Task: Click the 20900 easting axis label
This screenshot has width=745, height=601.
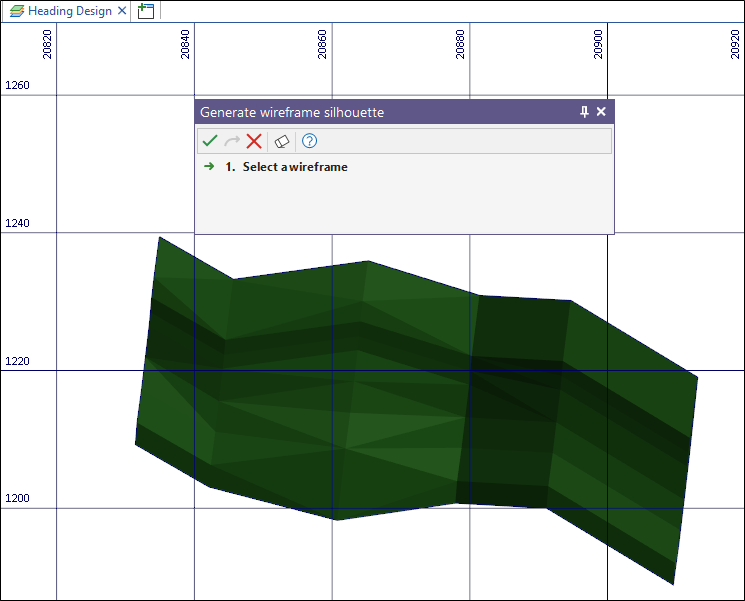Action: pos(598,45)
